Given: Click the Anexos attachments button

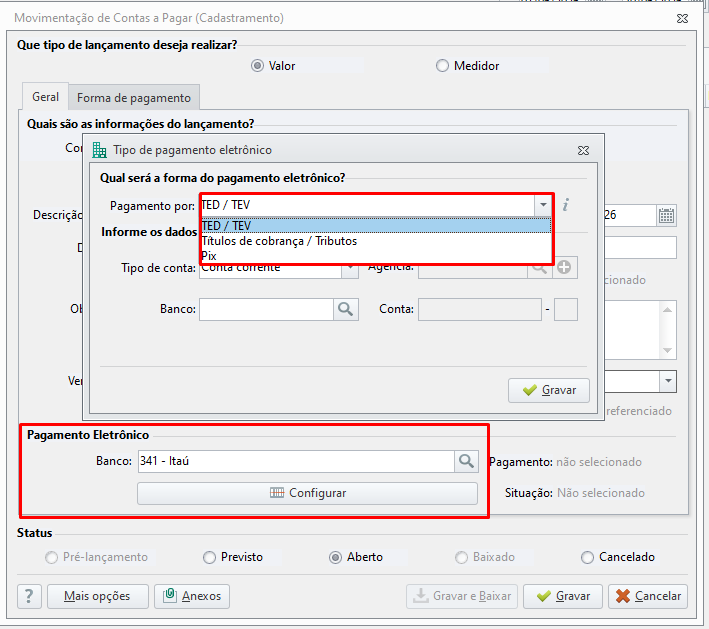Looking at the screenshot, I should coord(192,596).
